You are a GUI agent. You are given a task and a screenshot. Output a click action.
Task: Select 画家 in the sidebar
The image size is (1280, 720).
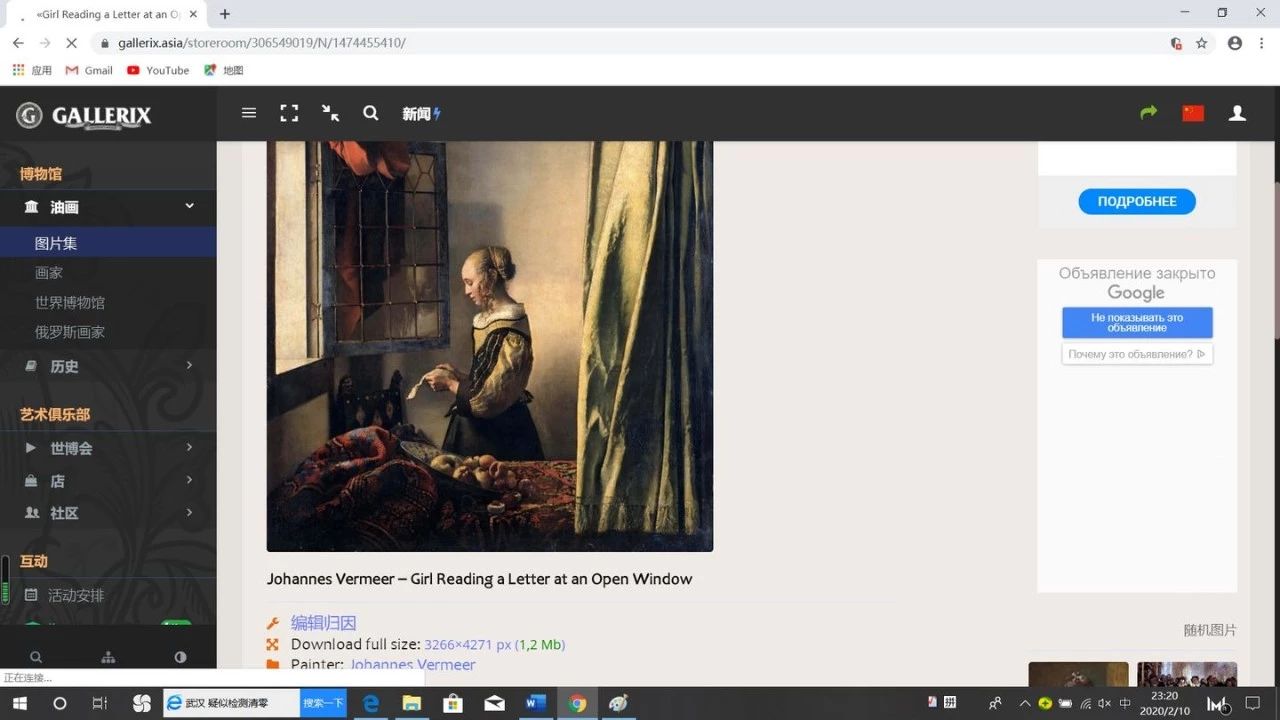(49, 272)
